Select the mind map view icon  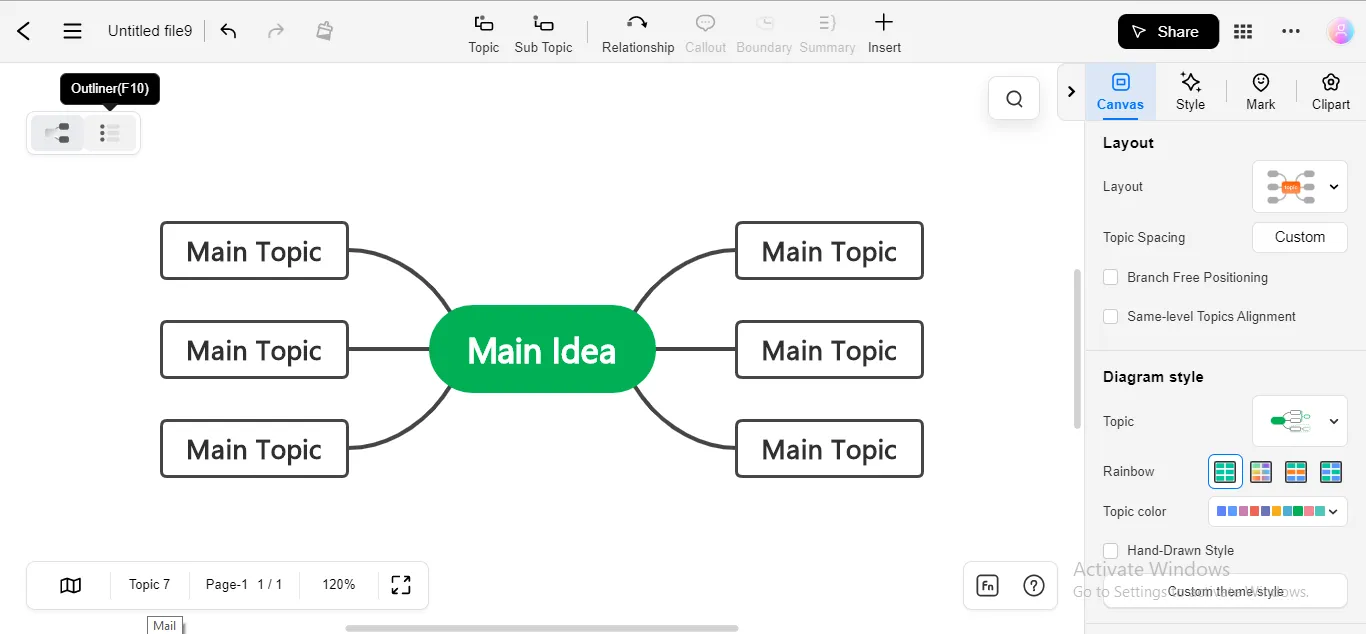(57, 133)
